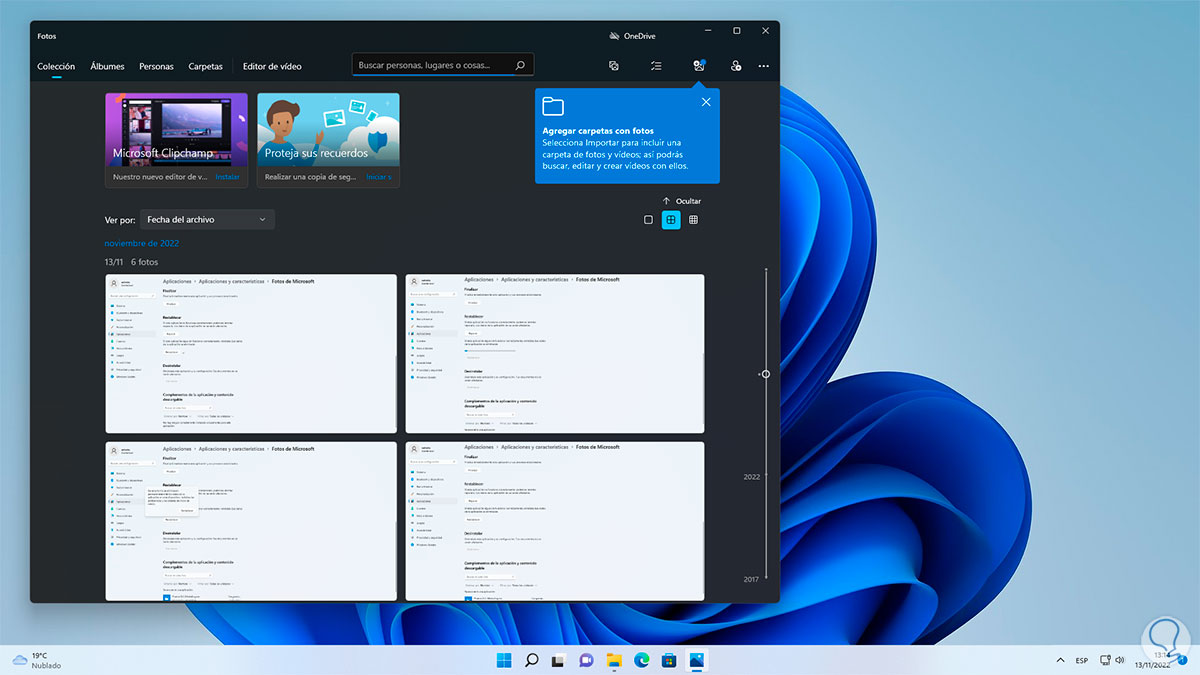This screenshot has height=675, width=1200.
Task: Open the Microsoft Clipchamp promo card
Action: 176,140
